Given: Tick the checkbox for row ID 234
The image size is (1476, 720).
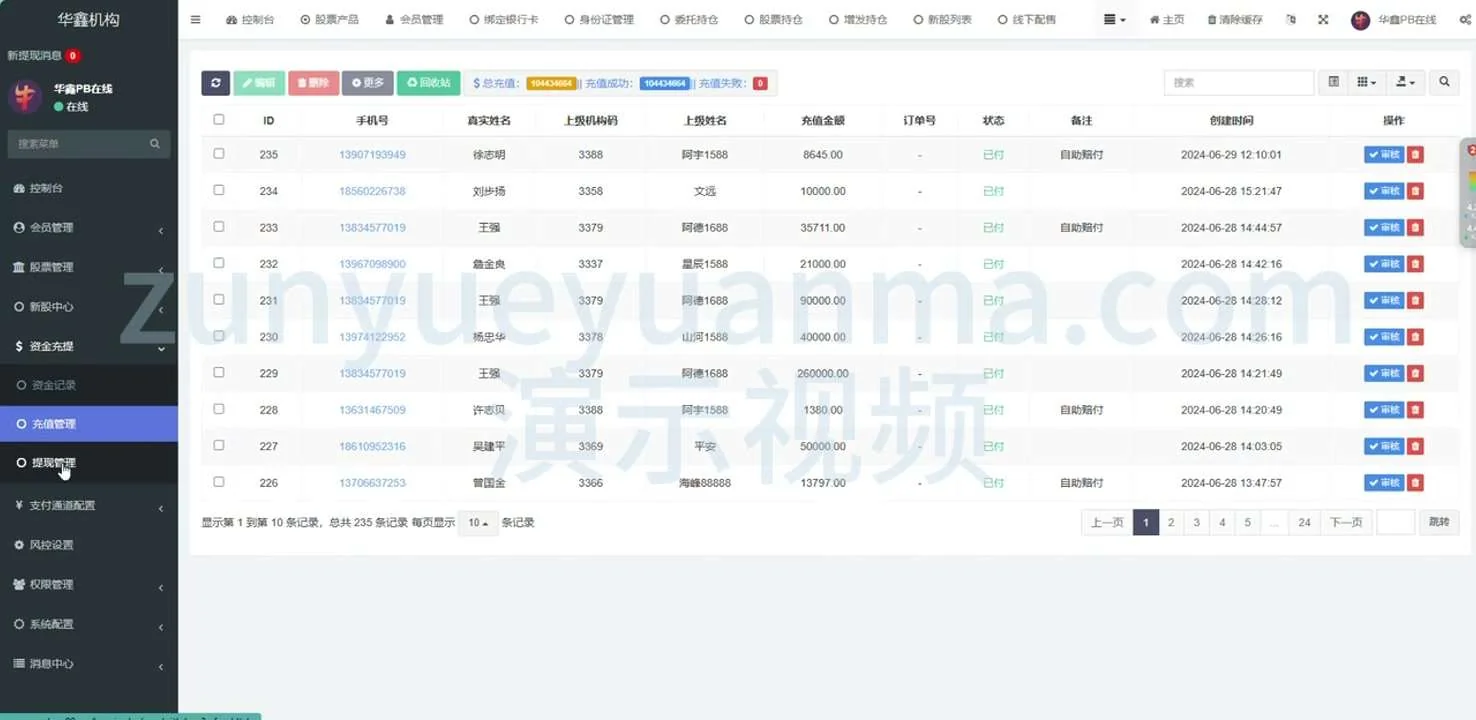Looking at the screenshot, I should pyautogui.click(x=219, y=190).
